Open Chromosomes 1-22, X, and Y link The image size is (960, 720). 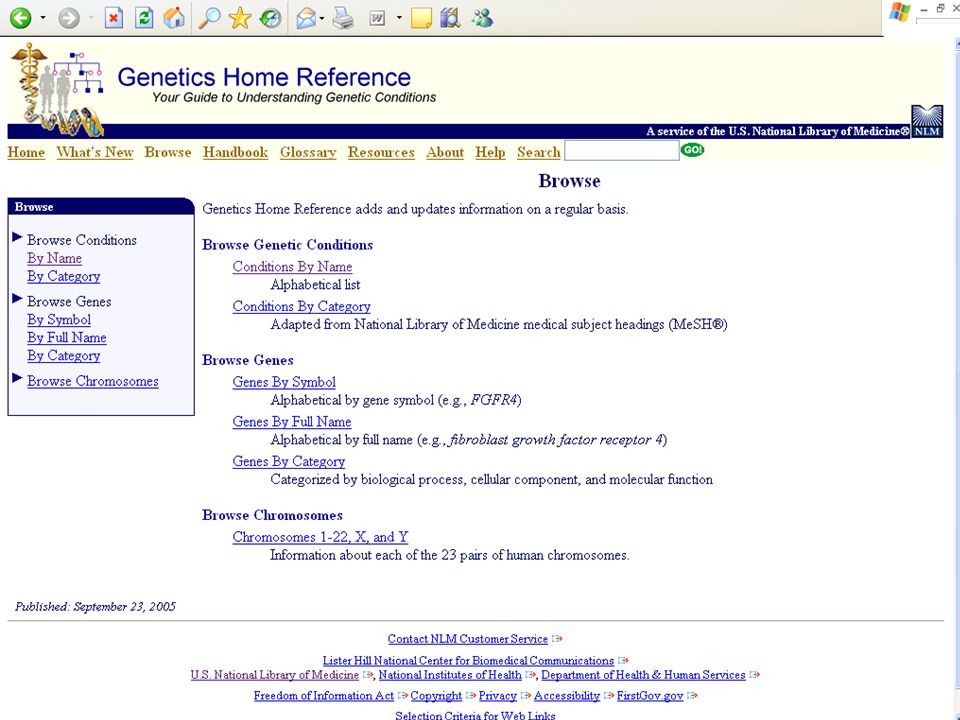tap(320, 537)
